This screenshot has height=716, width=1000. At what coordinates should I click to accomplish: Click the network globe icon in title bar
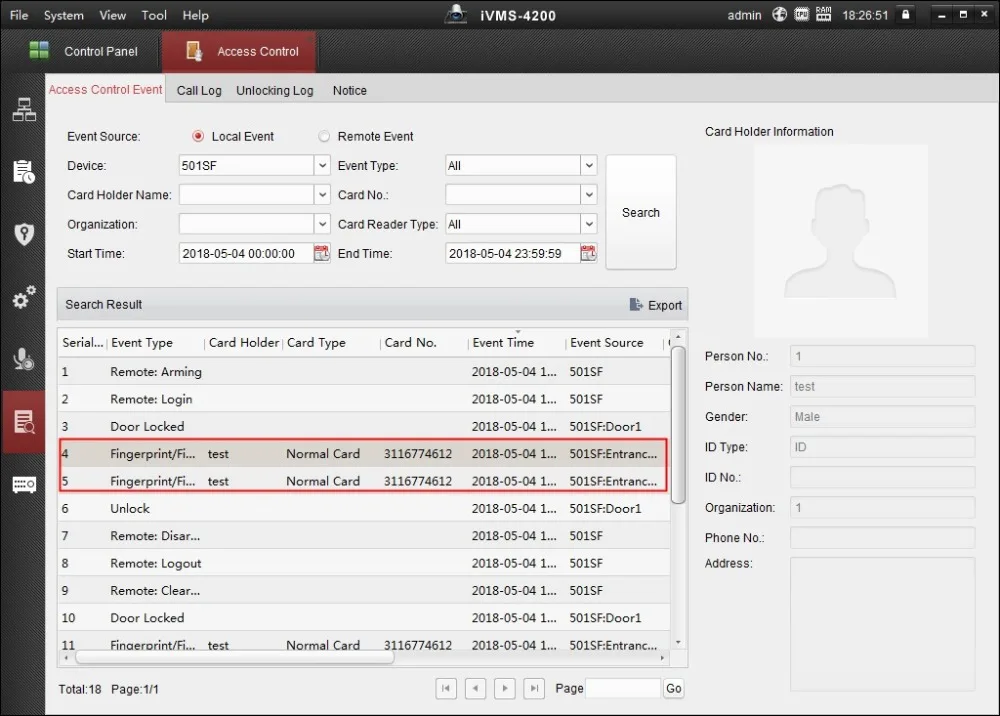pos(779,14)
